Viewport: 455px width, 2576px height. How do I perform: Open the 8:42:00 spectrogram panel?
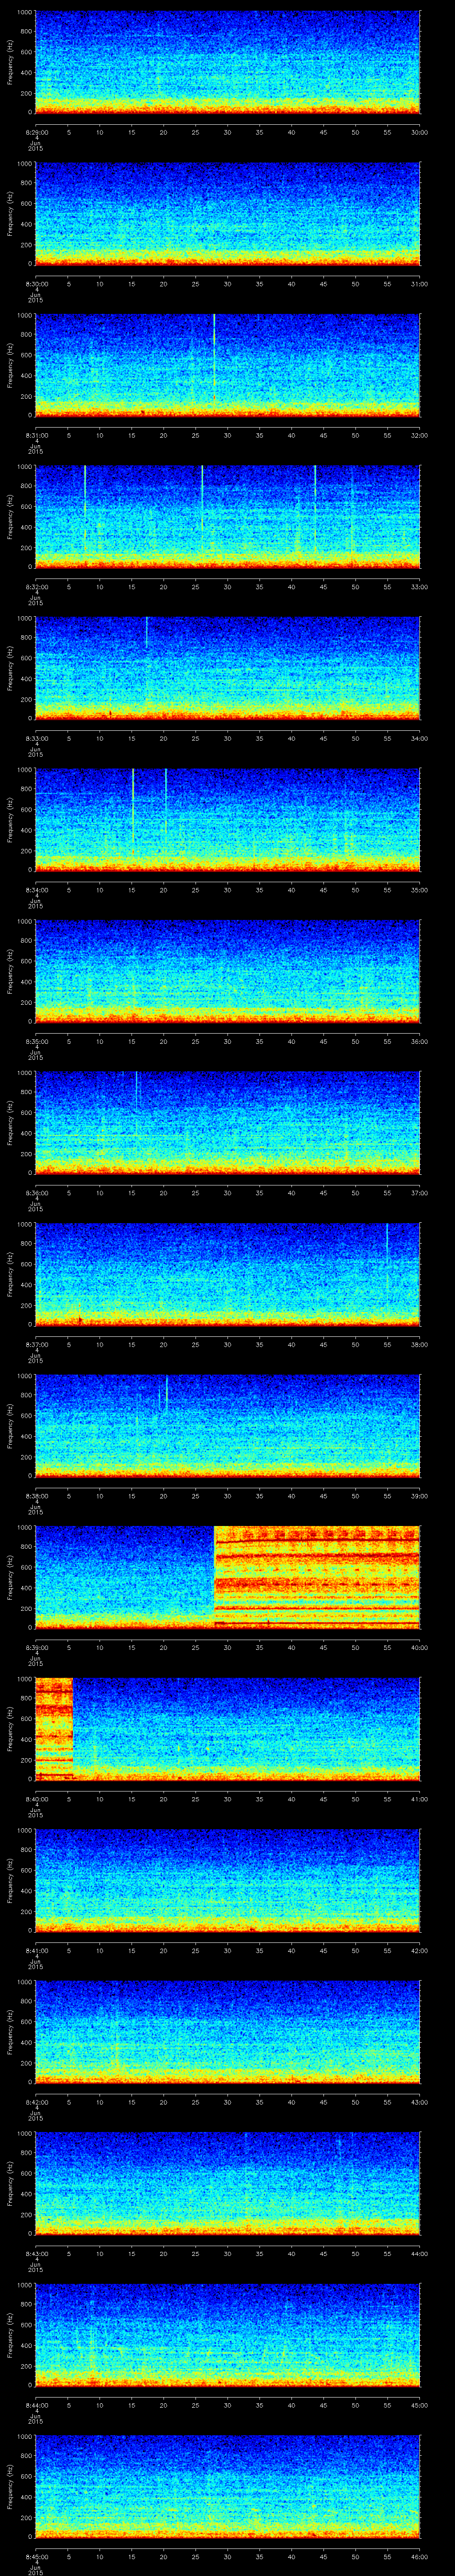click(227, 2032)
